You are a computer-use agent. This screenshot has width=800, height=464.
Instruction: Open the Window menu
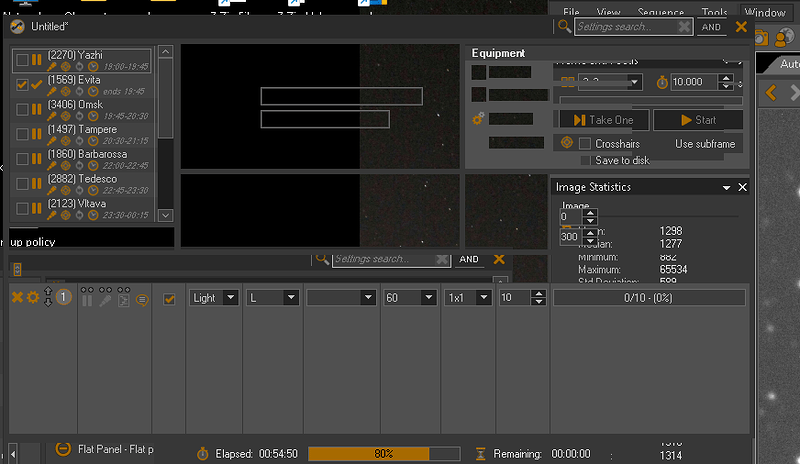[765, 12]
